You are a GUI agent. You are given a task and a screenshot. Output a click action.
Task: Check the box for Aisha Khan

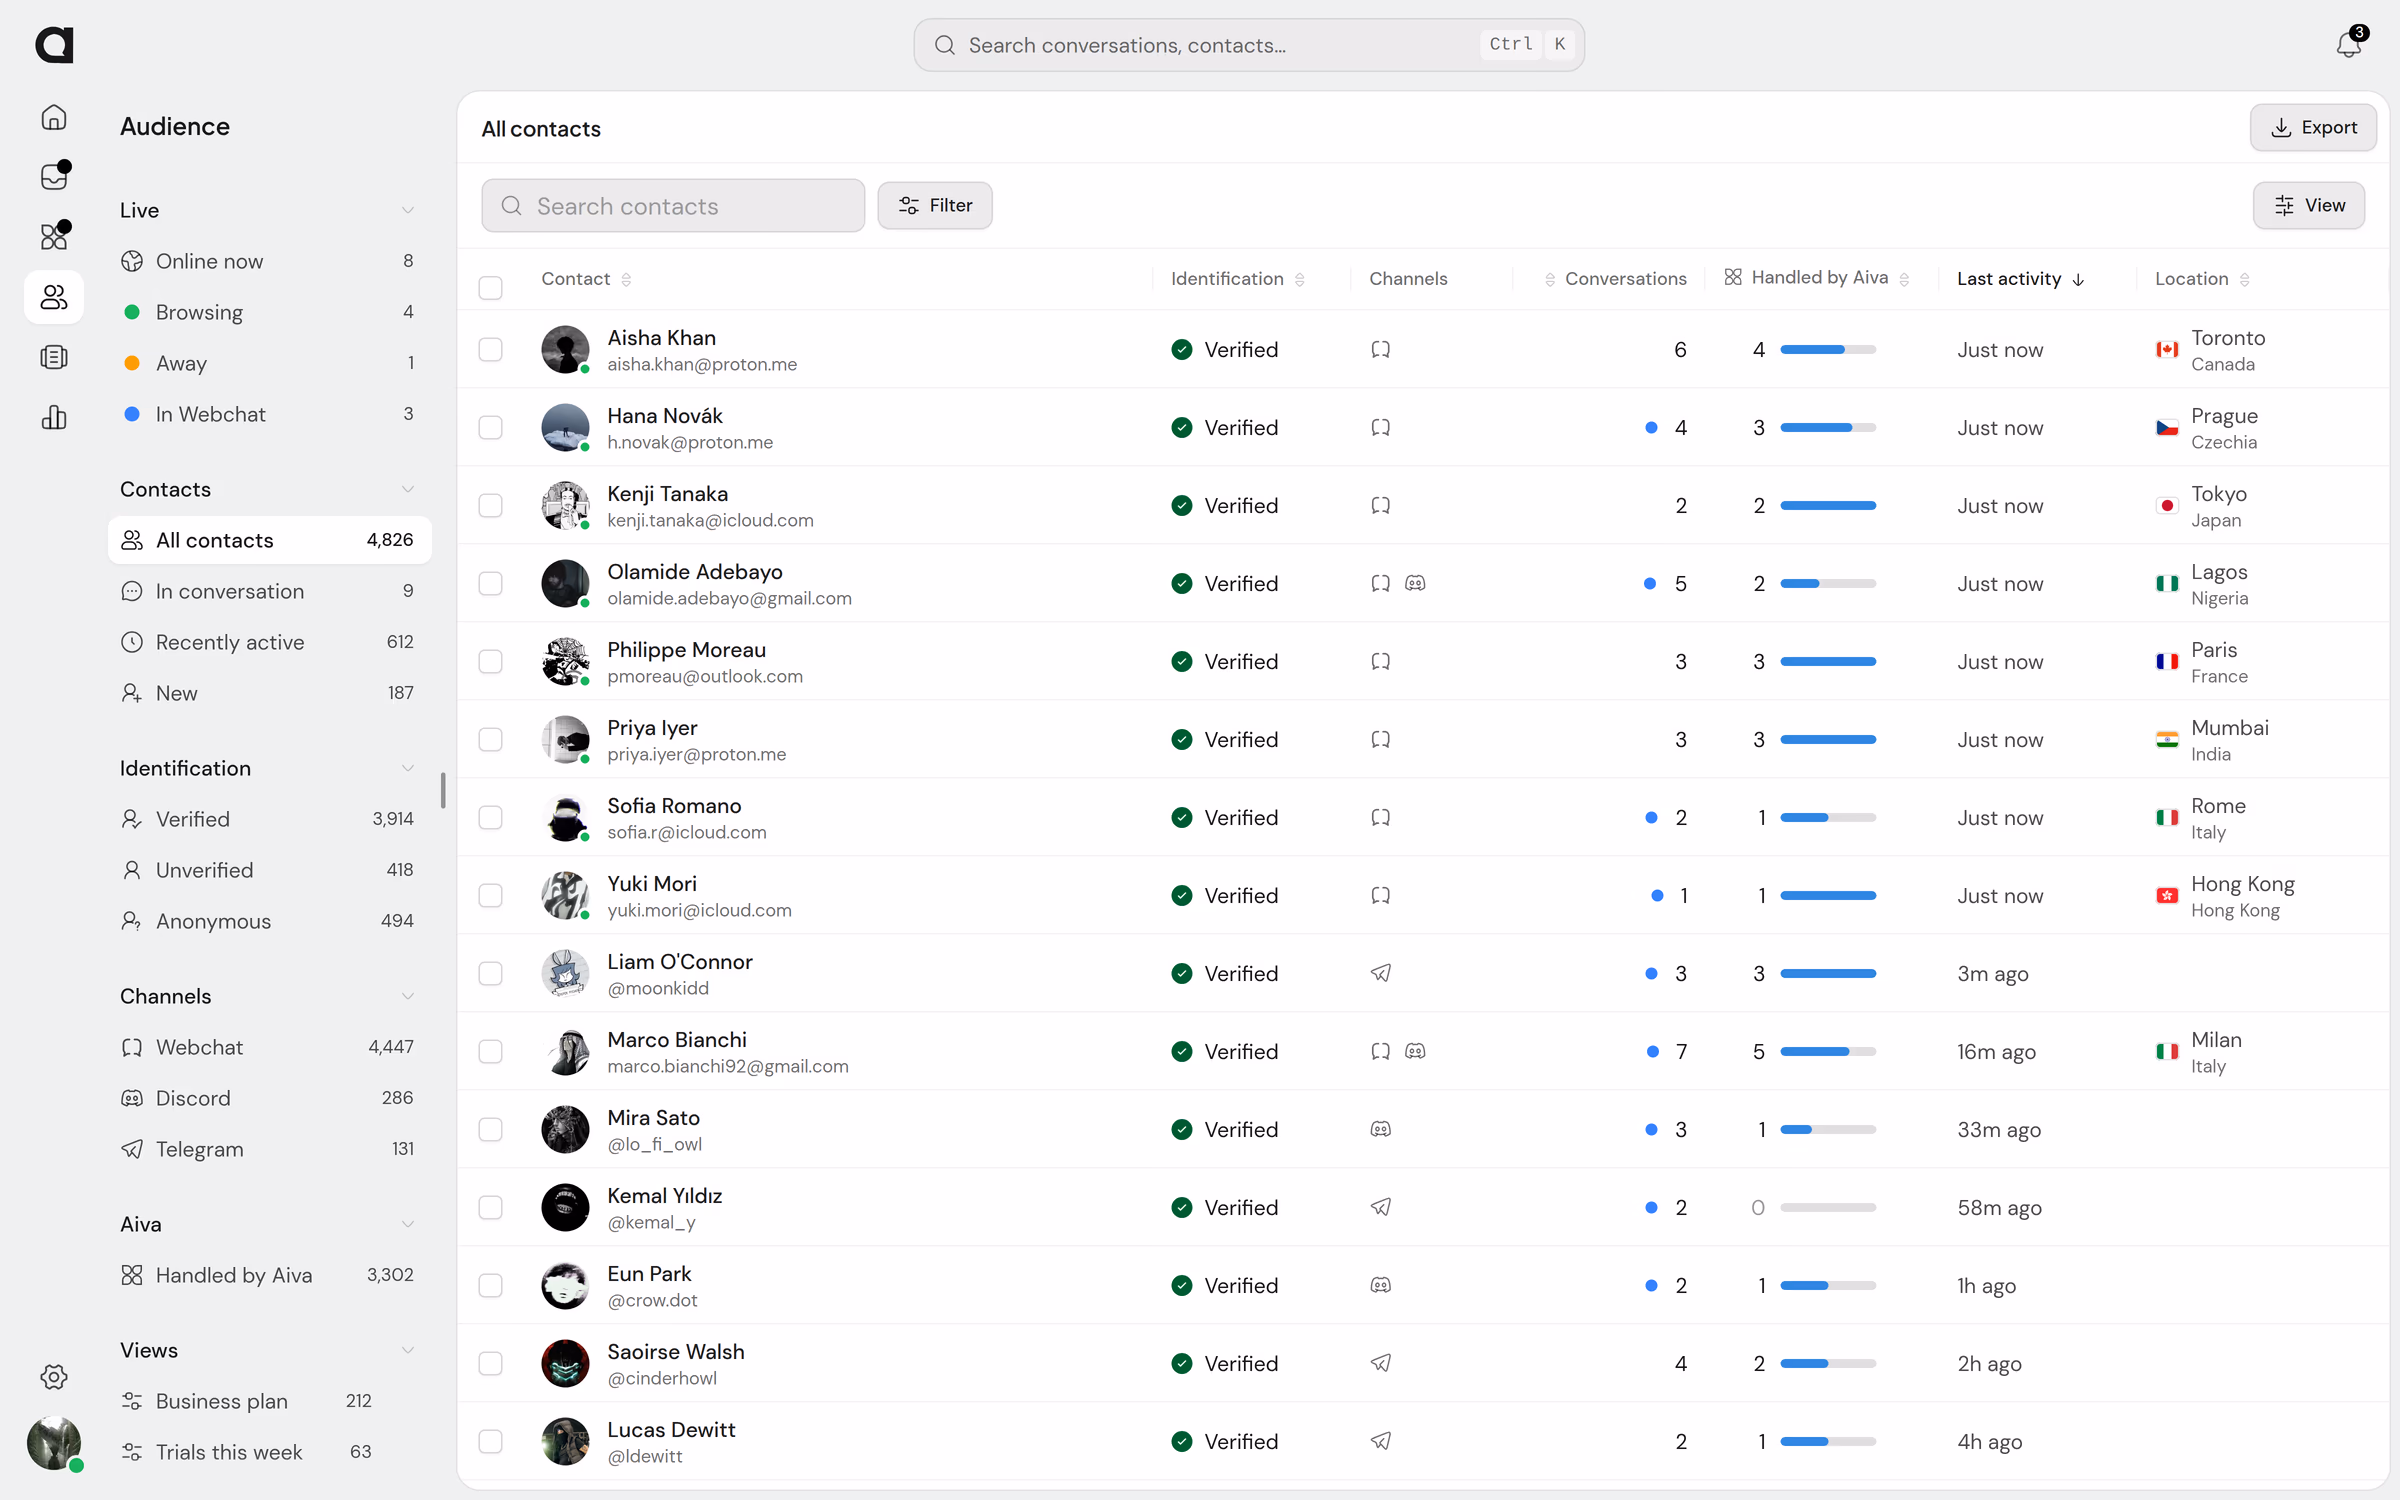[x=490, y=349]
